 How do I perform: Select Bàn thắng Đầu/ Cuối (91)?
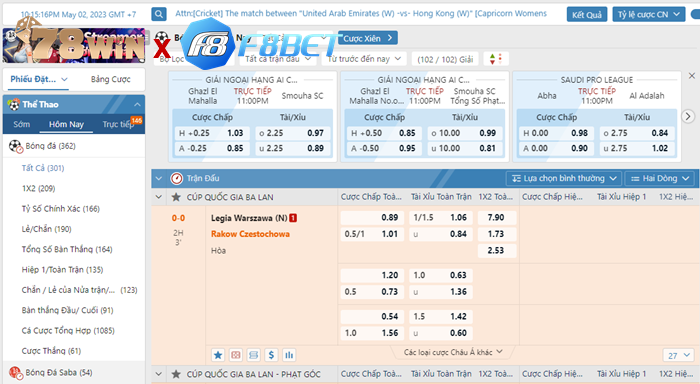67,310
